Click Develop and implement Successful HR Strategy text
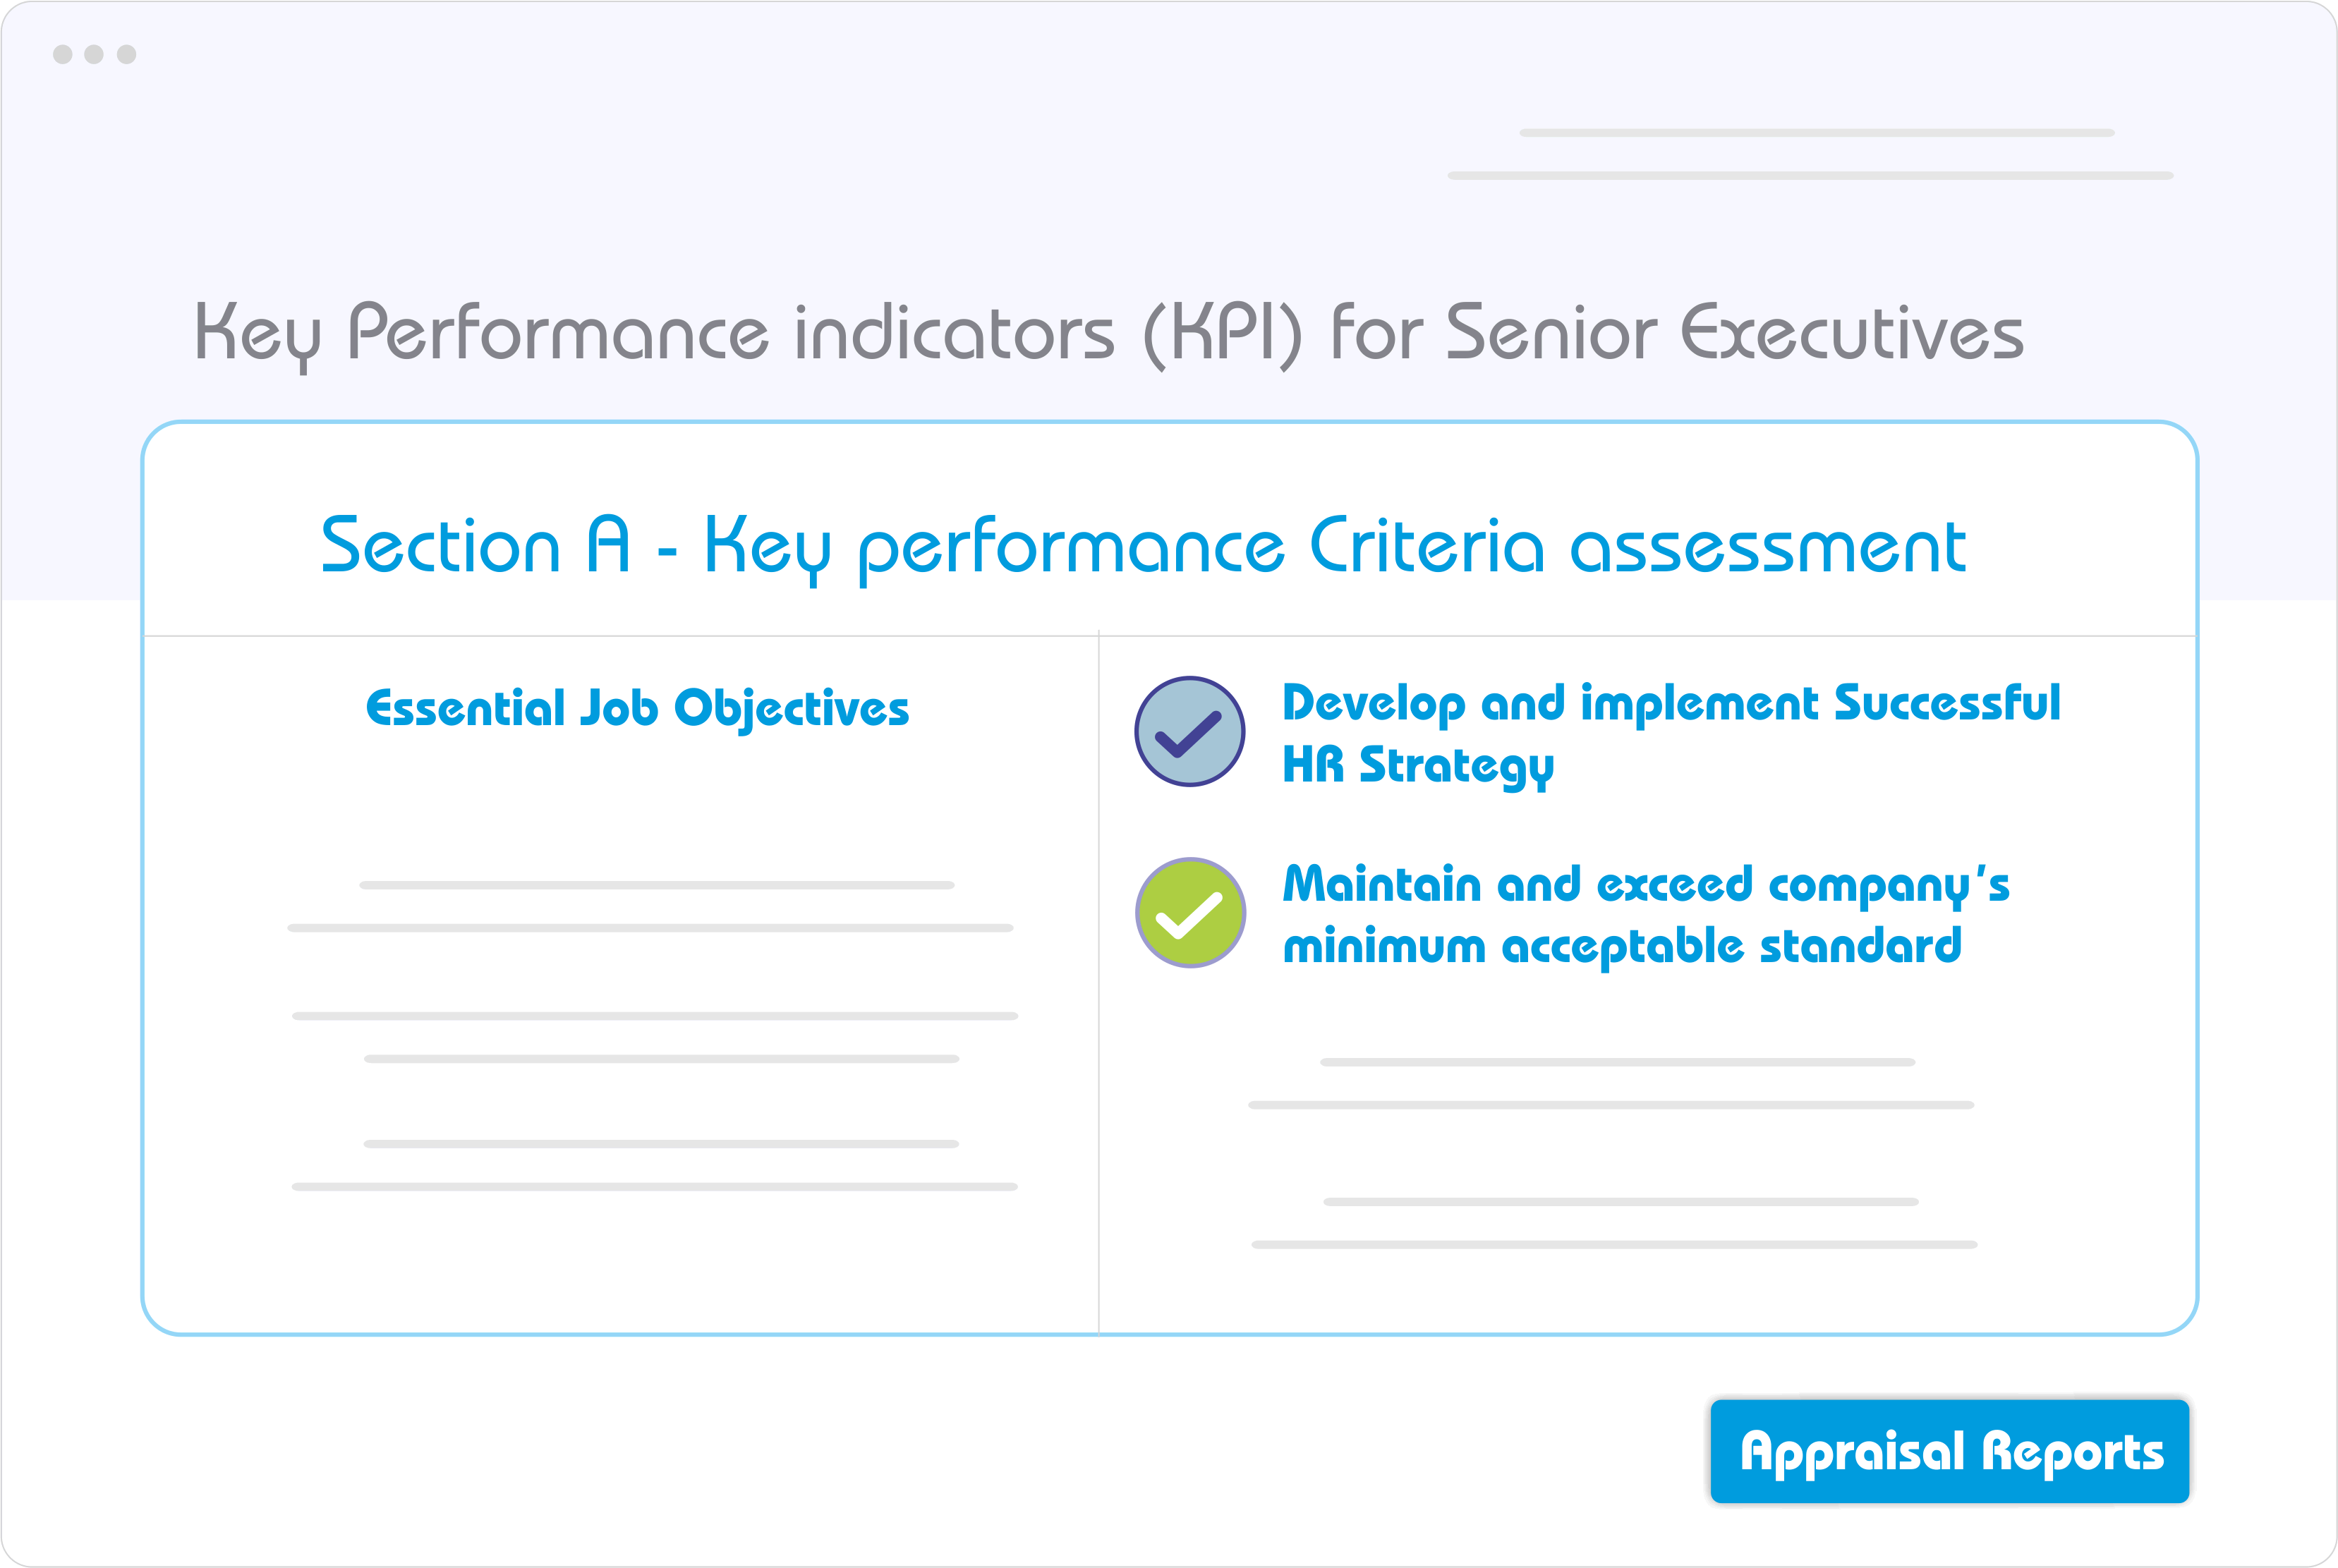The image size is (2338, 1568). click(x=1671, y=735)
